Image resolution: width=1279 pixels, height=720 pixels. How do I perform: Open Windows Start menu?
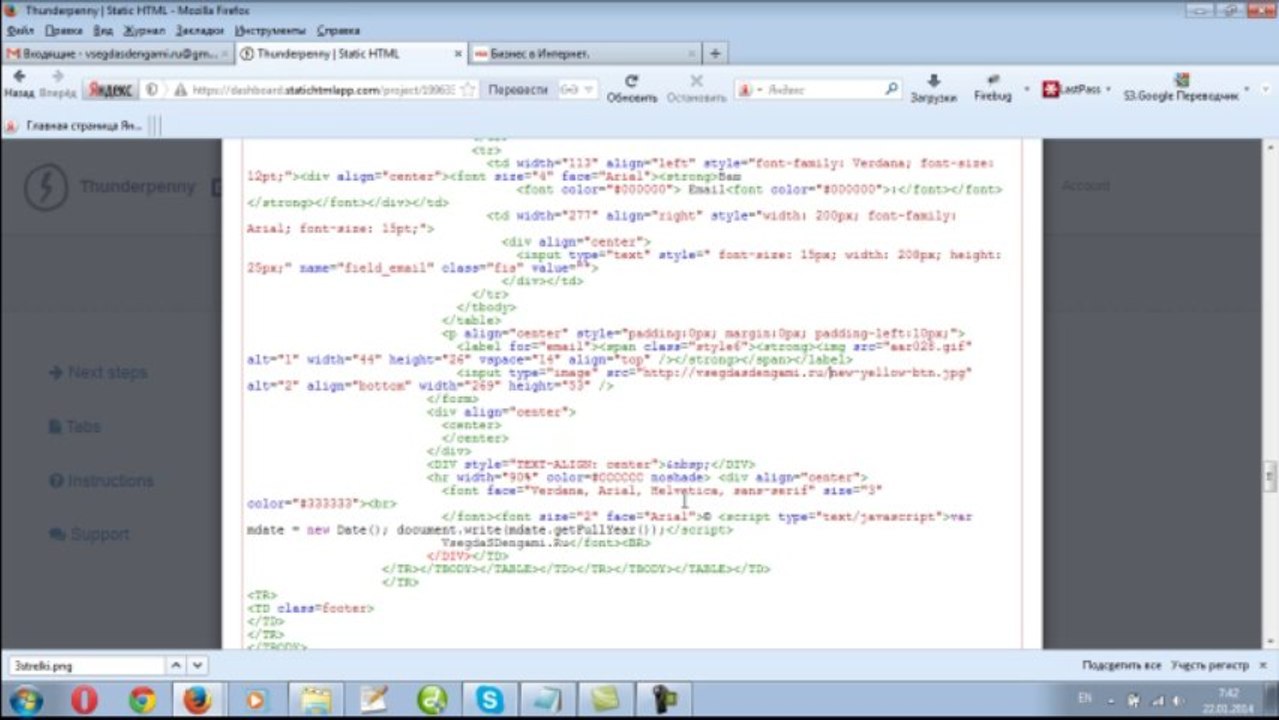[24, 700]
